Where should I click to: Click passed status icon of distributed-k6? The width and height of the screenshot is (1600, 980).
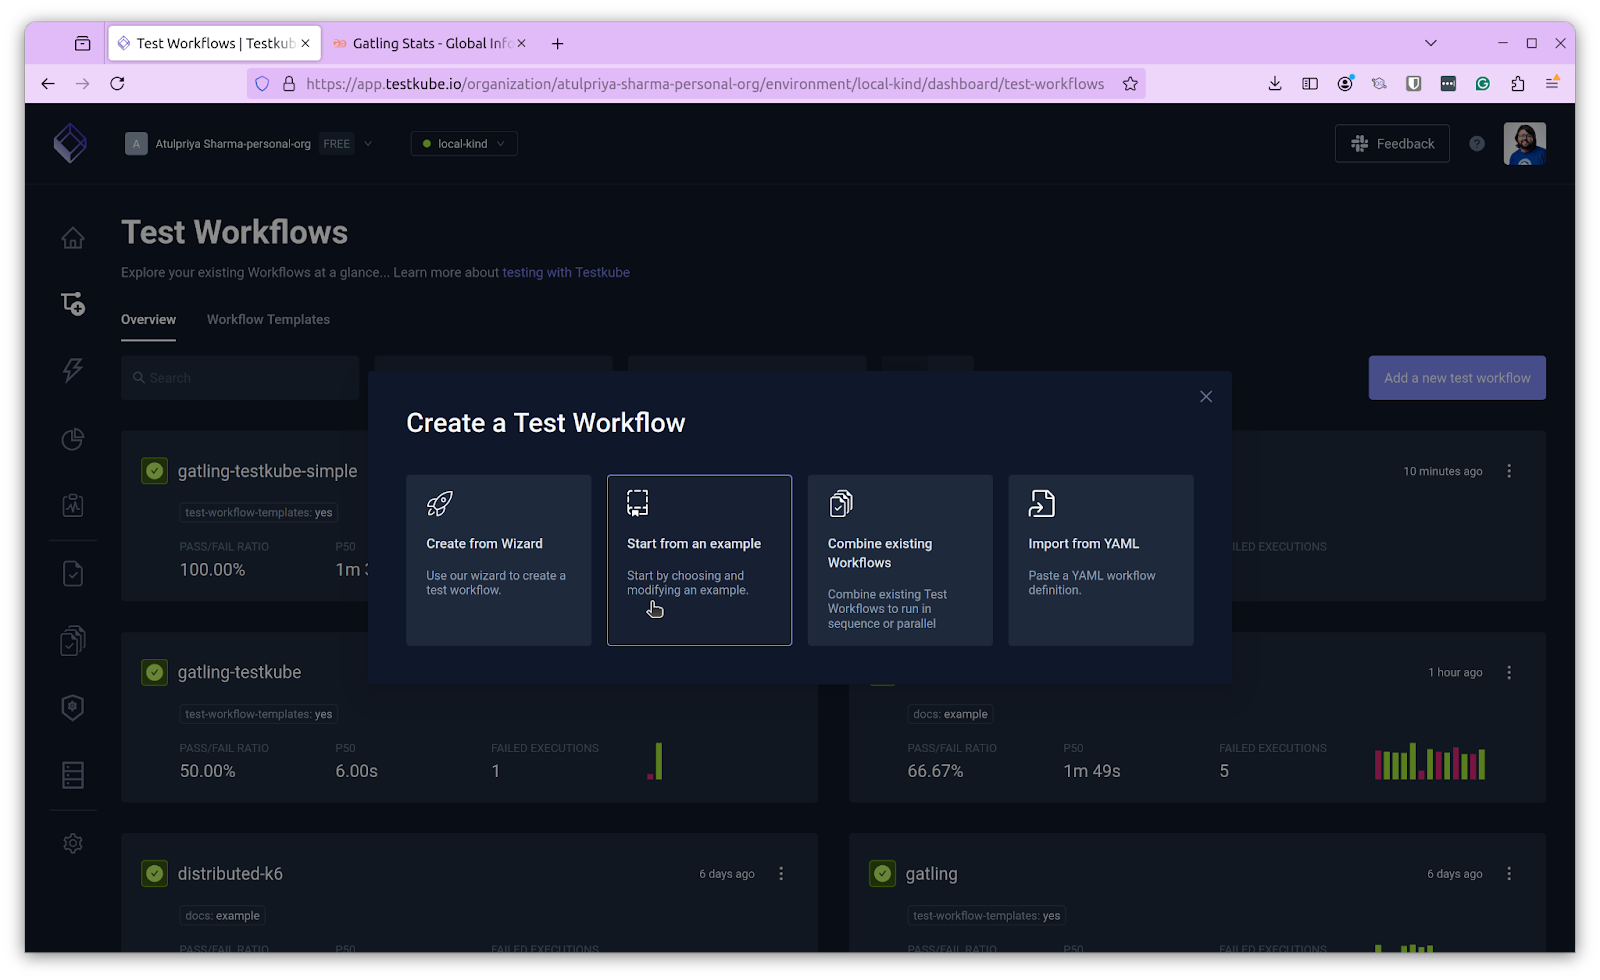pos(155,874)
